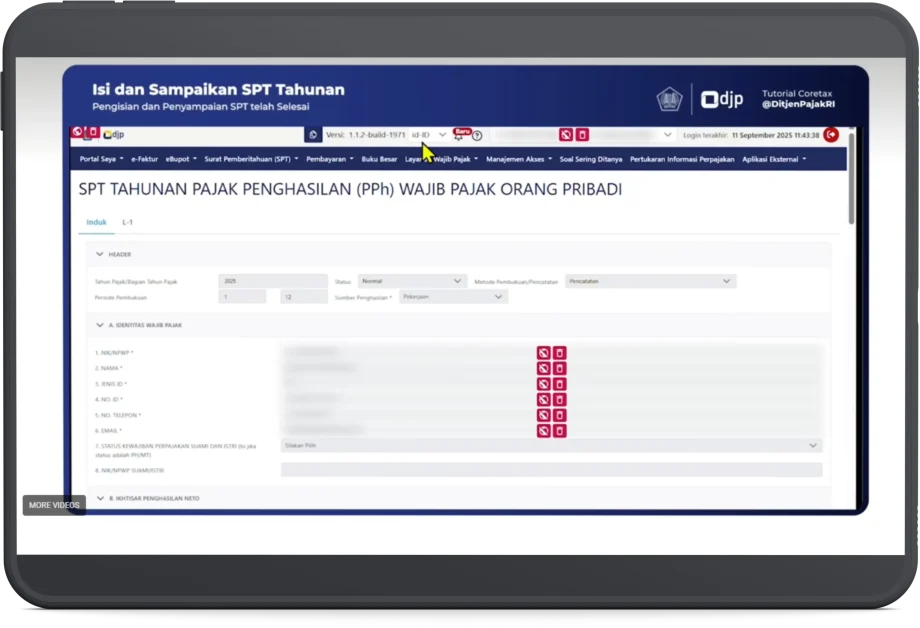
Task: Click the trash icon in the NIK/NPWP row
Action: (x=560, y=353)
